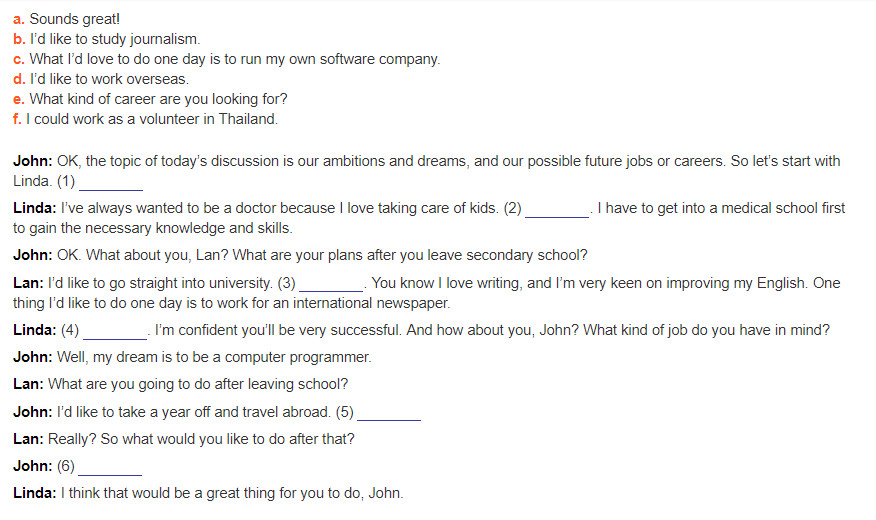
Task: Click the orange letter 'a.' marker
Action: pyautogui.click(x=19, y=20)
